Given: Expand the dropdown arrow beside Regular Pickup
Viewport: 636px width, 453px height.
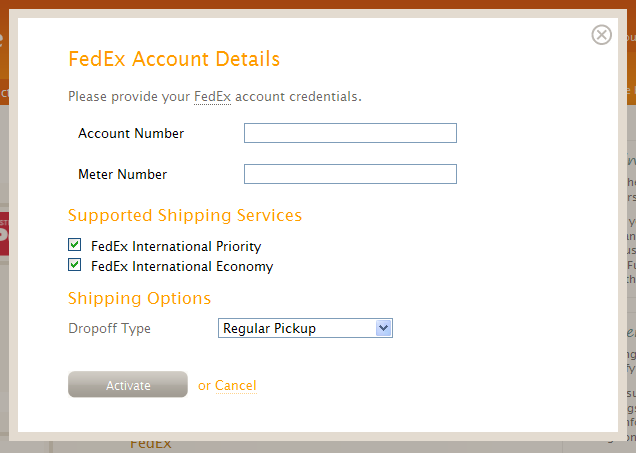Looking at the screenshot, I should pyautogui.click(x=383, y=328).
